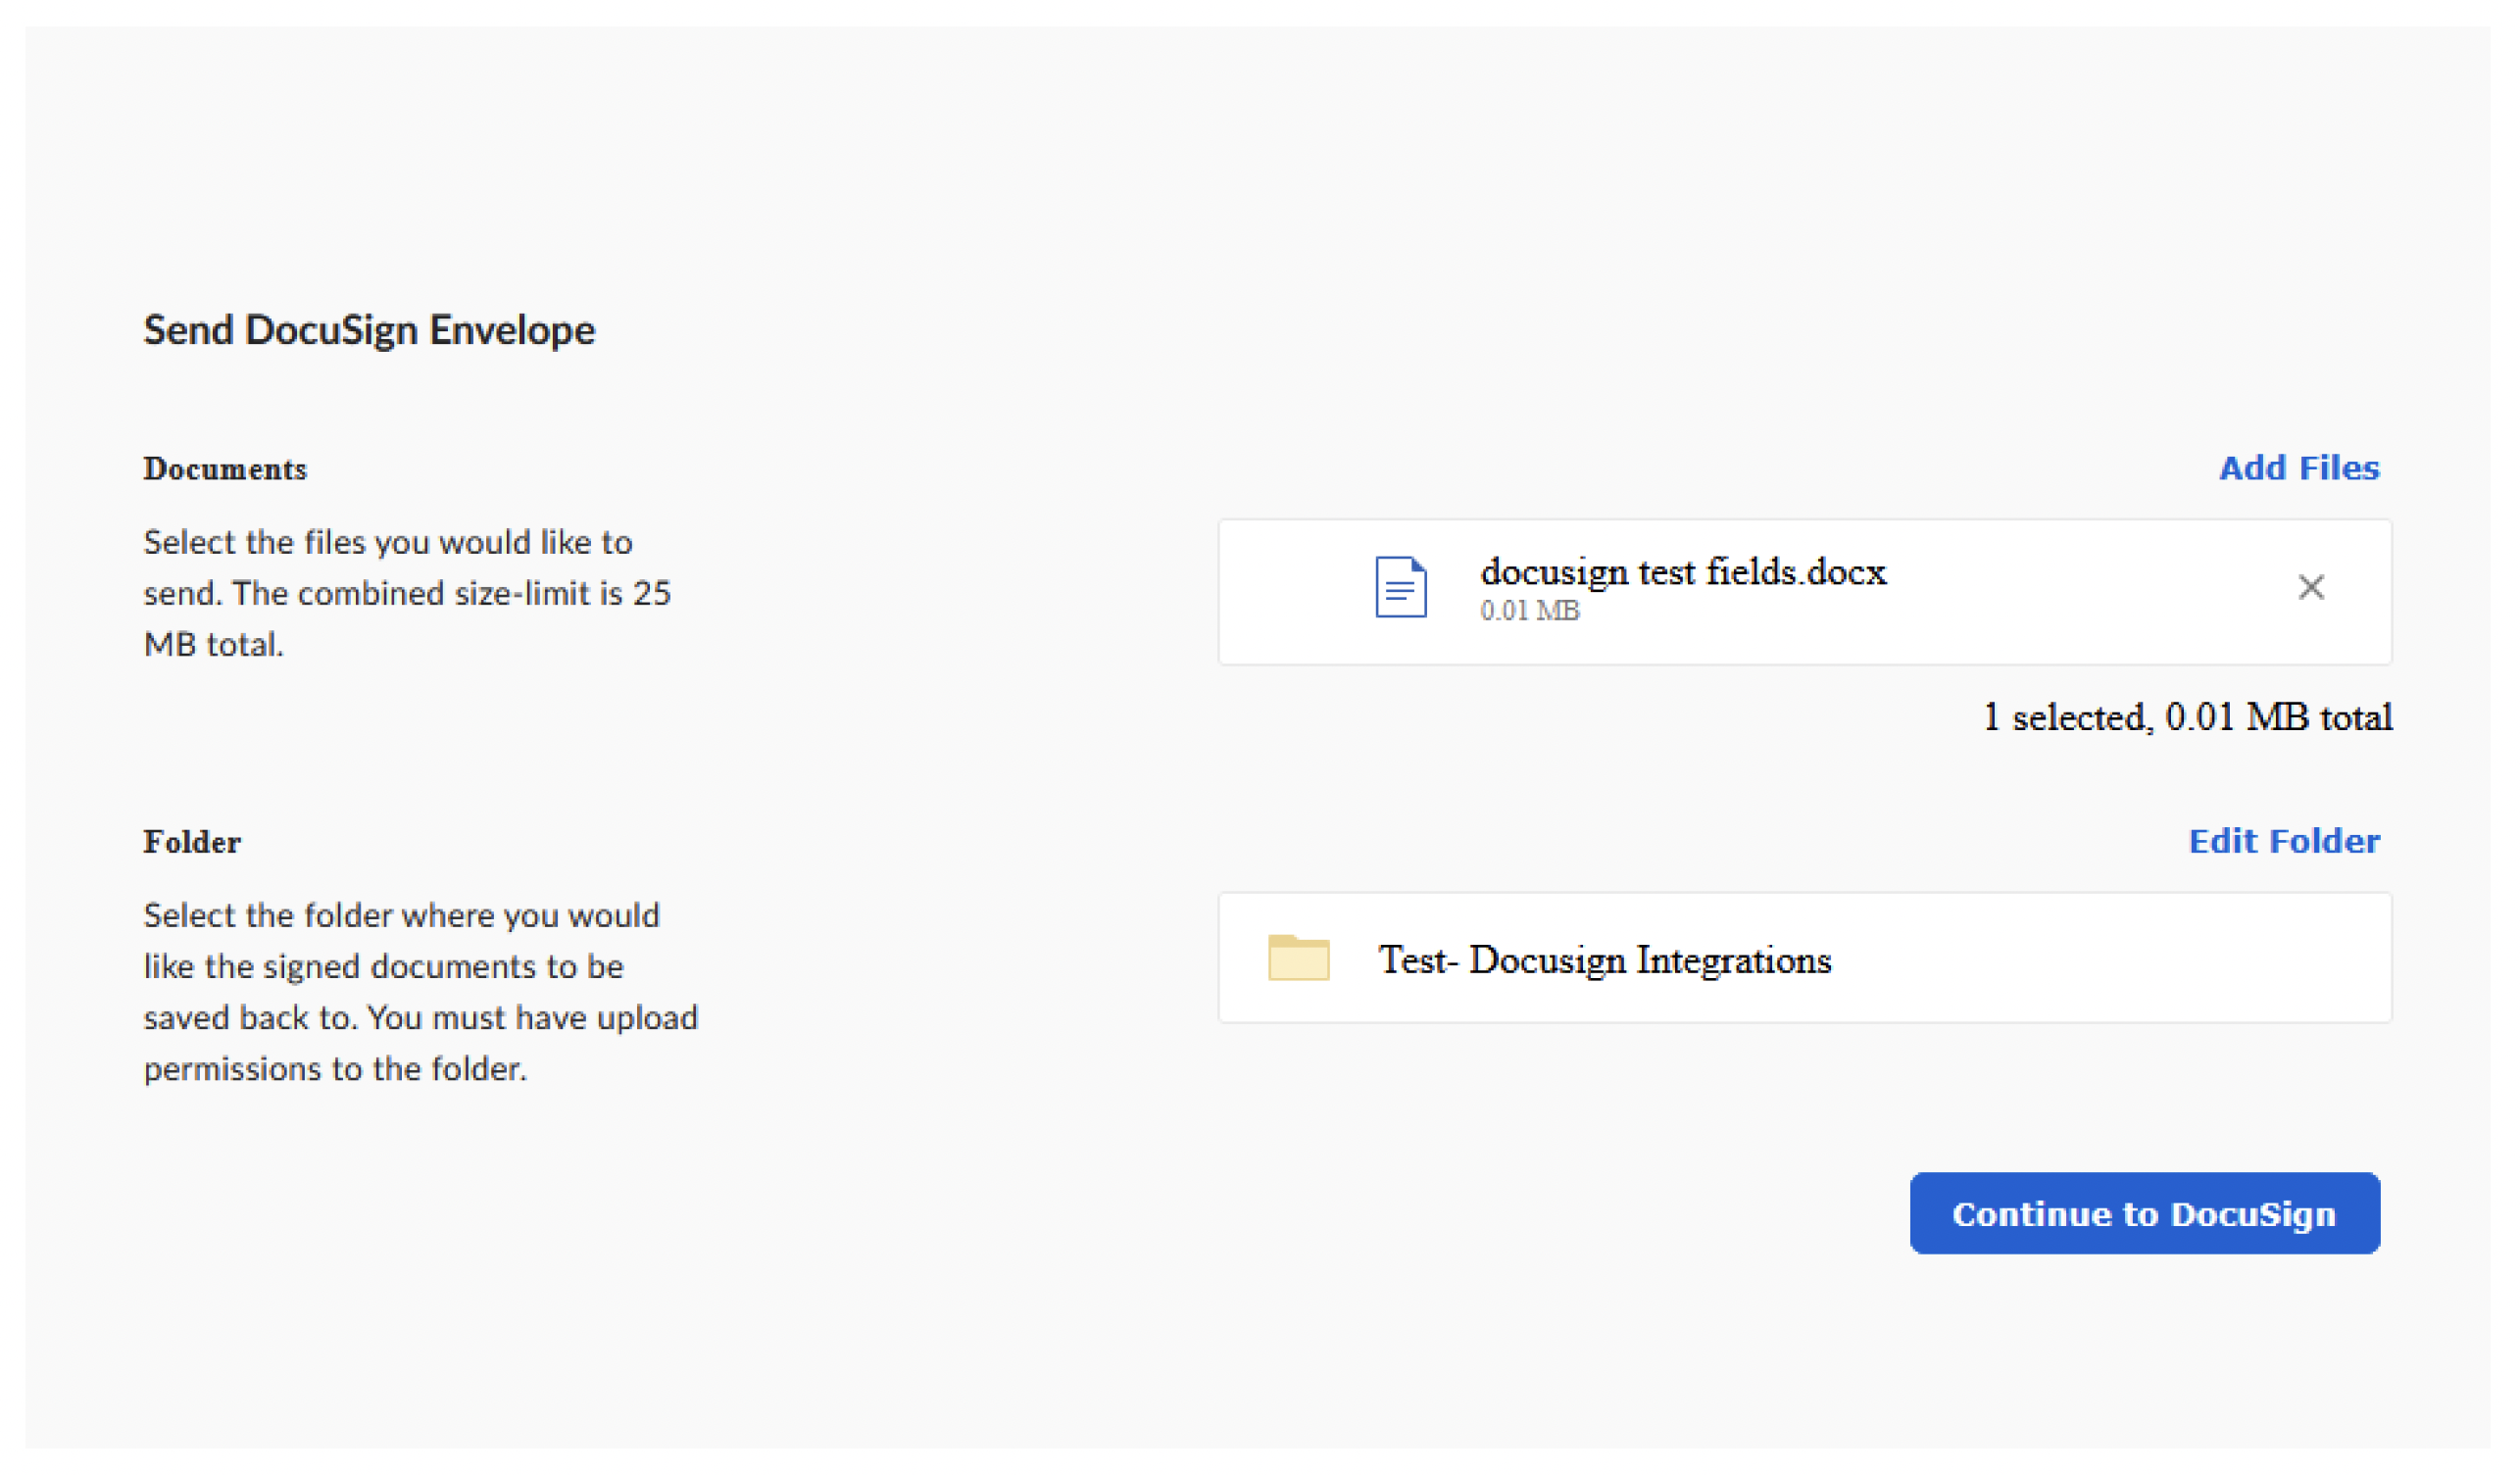
Task: Click the Folder section heading
Action: click(x=192, y=842)
